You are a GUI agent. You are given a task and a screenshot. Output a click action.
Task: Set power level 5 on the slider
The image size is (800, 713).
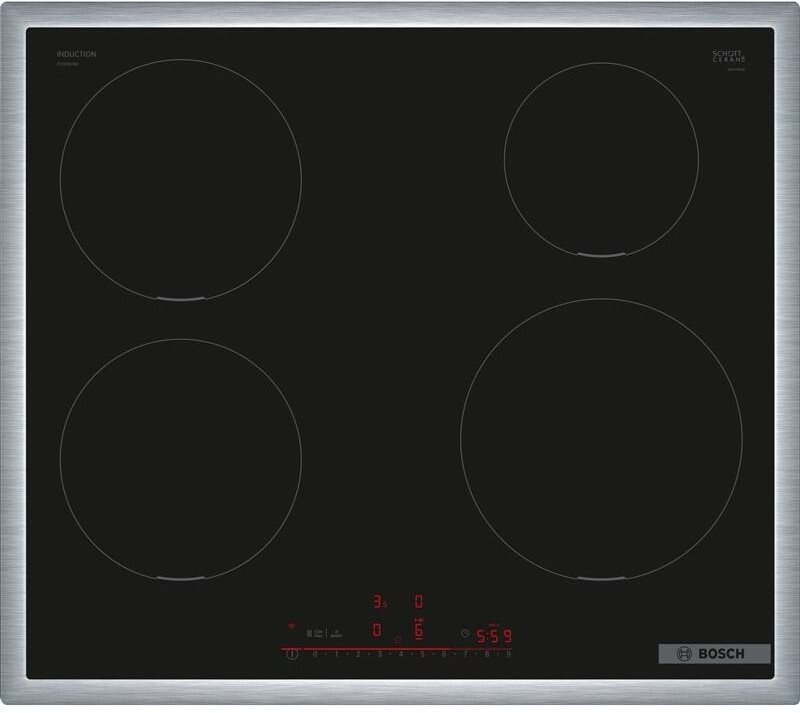coord(422,654)
